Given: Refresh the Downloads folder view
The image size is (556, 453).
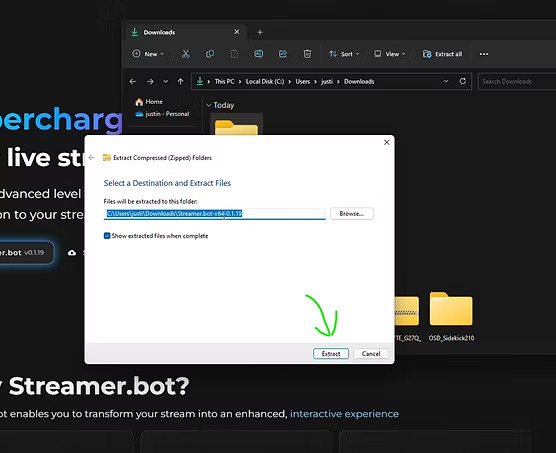Looking at the screenshot, I should point(462,81).
